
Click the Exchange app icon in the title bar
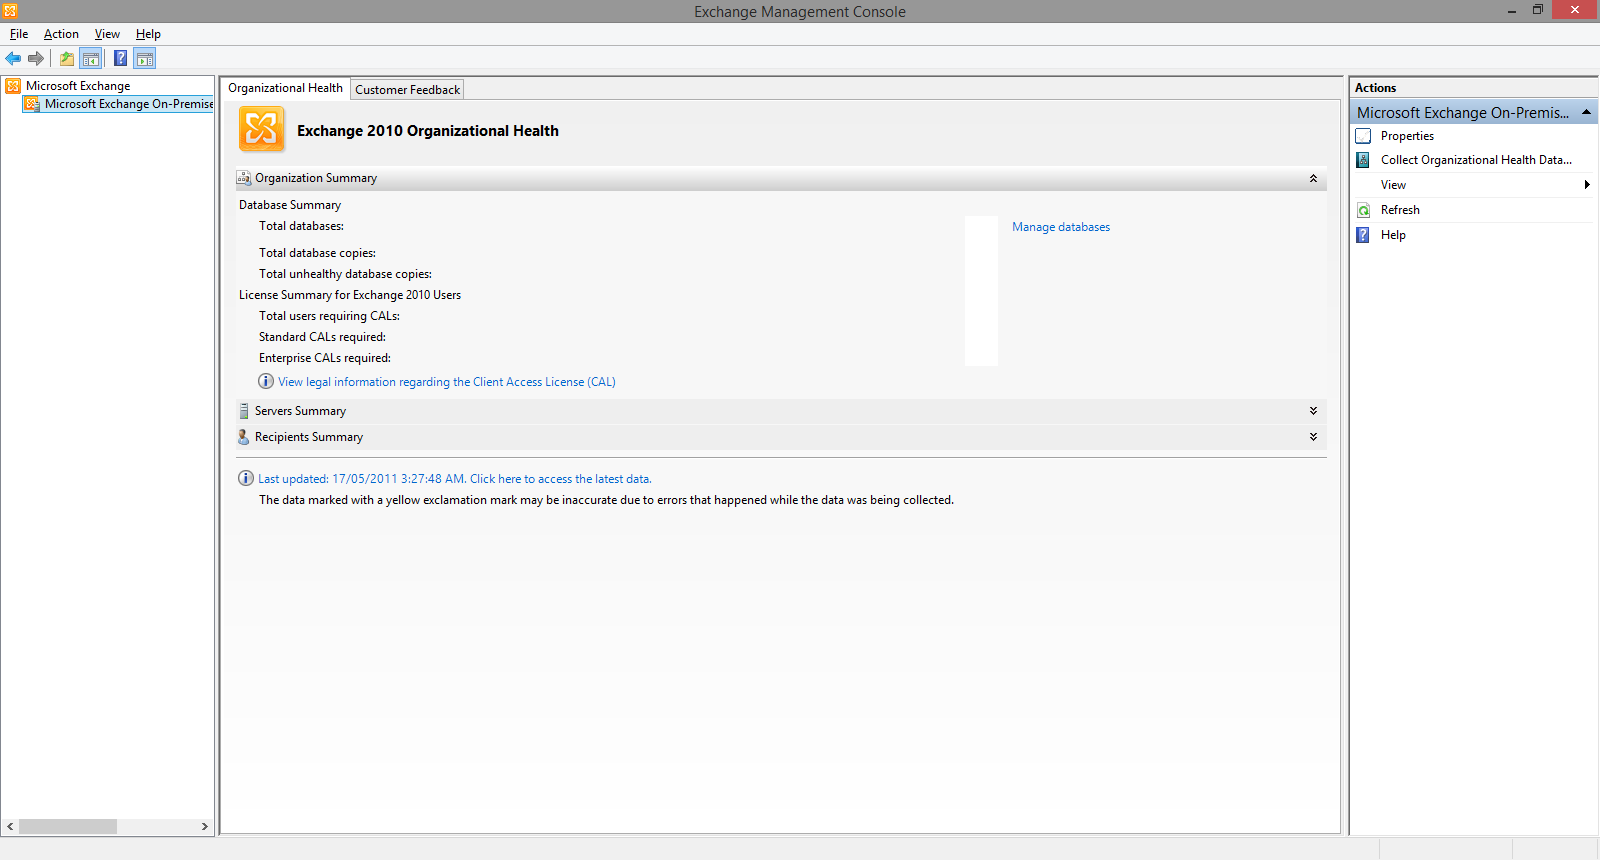10,11
